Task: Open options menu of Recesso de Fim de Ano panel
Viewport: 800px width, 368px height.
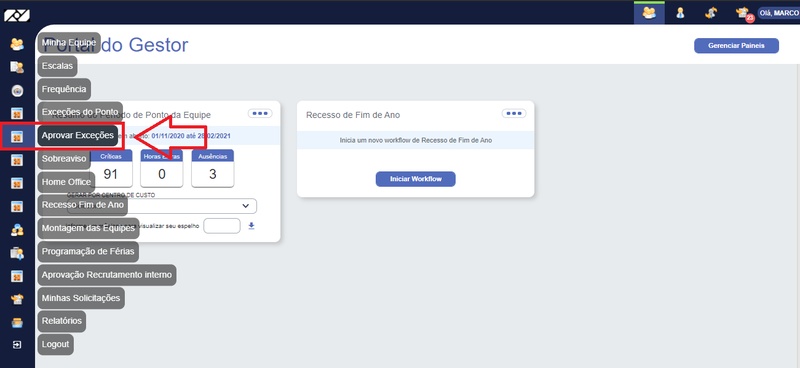Action: (514, 113)
